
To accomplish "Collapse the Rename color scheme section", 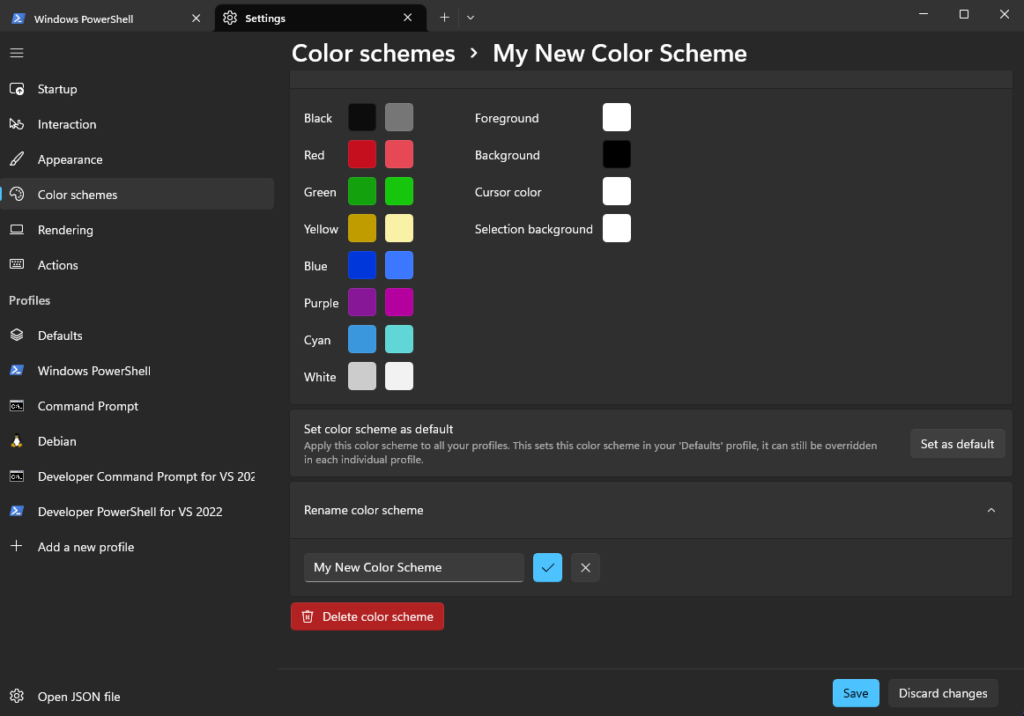I will pyautogui.click(x=991, y=510).
